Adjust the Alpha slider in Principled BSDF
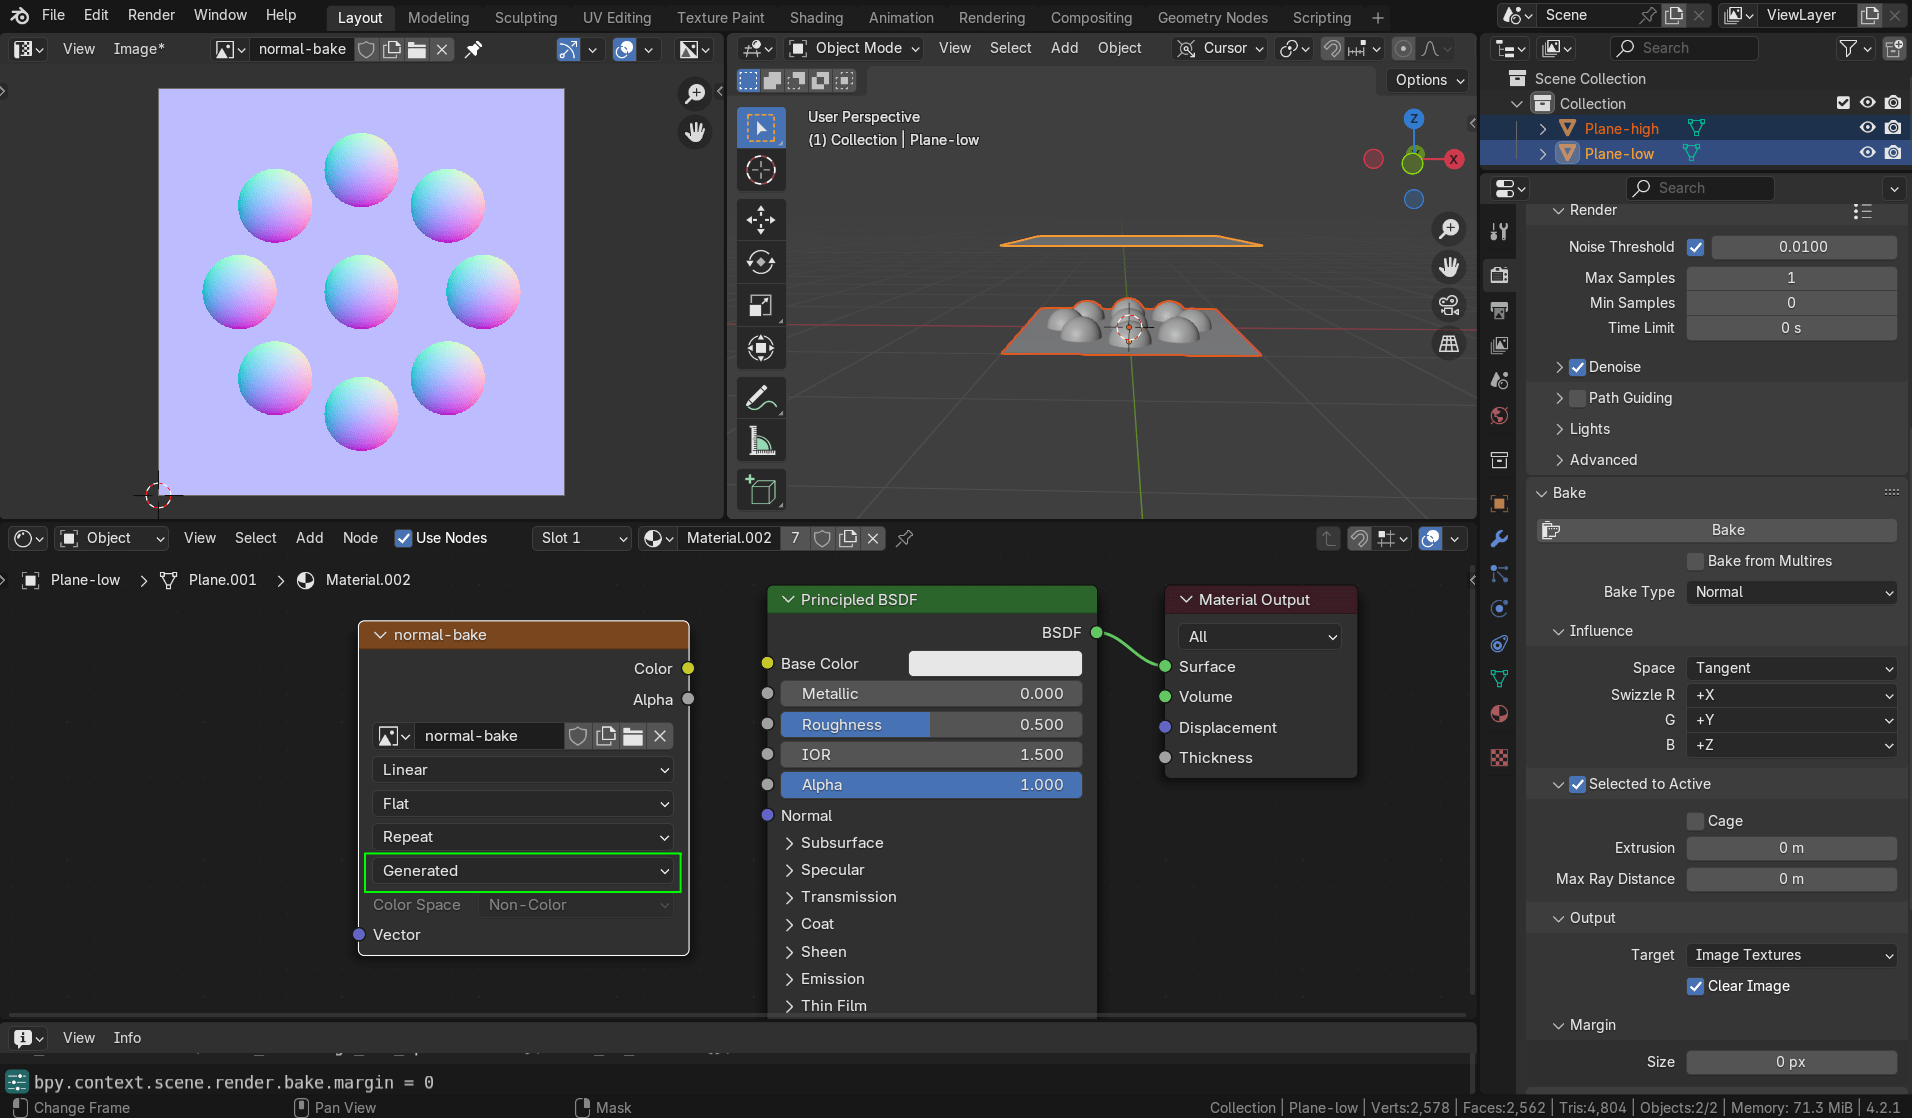 coord(930,785)
